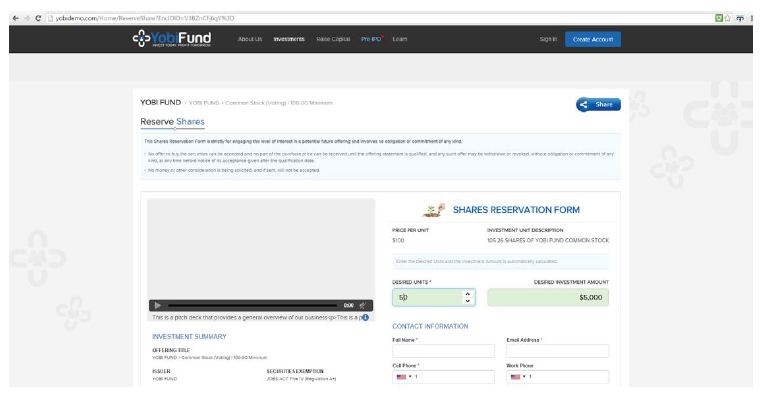Screen dimensions: 764x401
Task: Open Work Phone country flag dropdown
Action: pyautogui.click(x=517, y=377)
